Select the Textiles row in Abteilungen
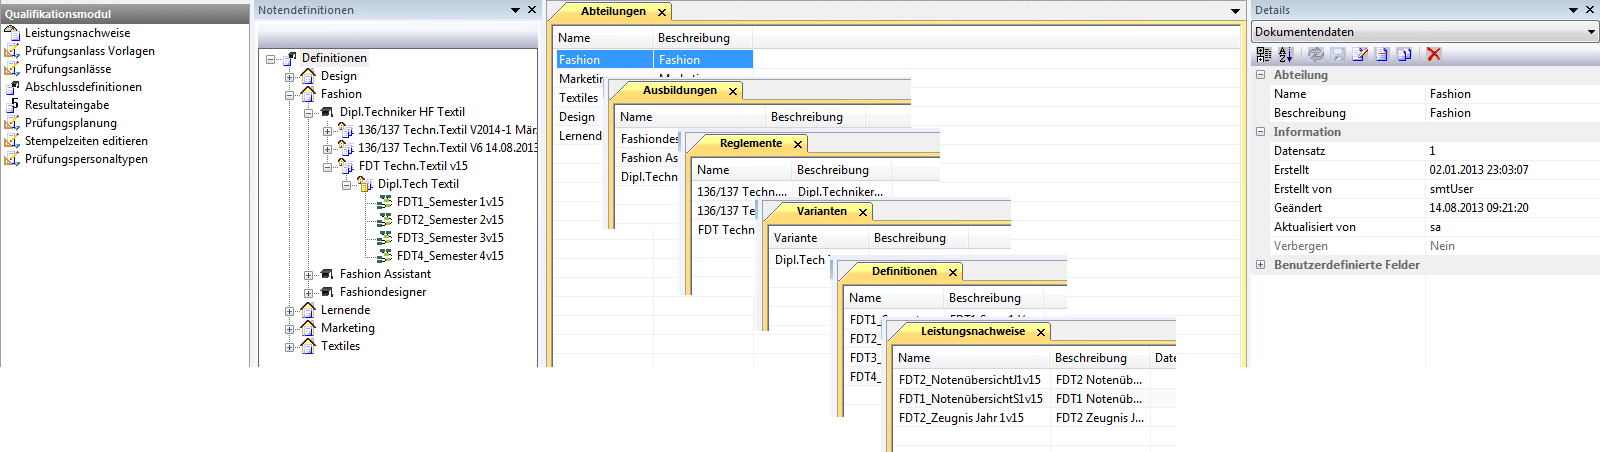Viewport: 1600px width, 452px height. [578, 98]
